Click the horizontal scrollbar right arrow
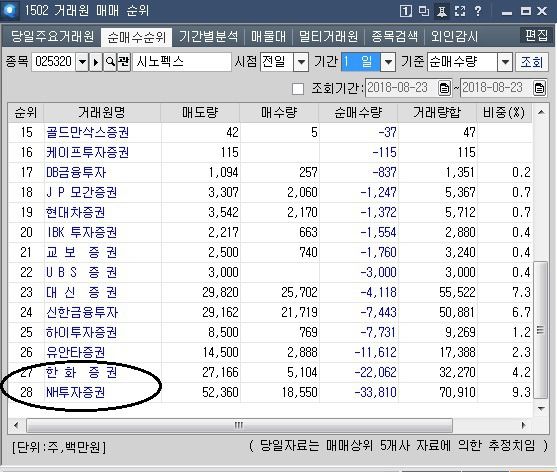This screenshot has width=557, height=472. (523, 425)
